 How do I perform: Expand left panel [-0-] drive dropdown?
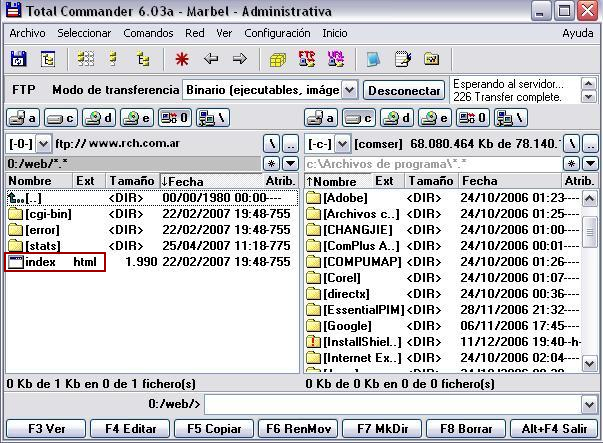click(x=43, y=144)
